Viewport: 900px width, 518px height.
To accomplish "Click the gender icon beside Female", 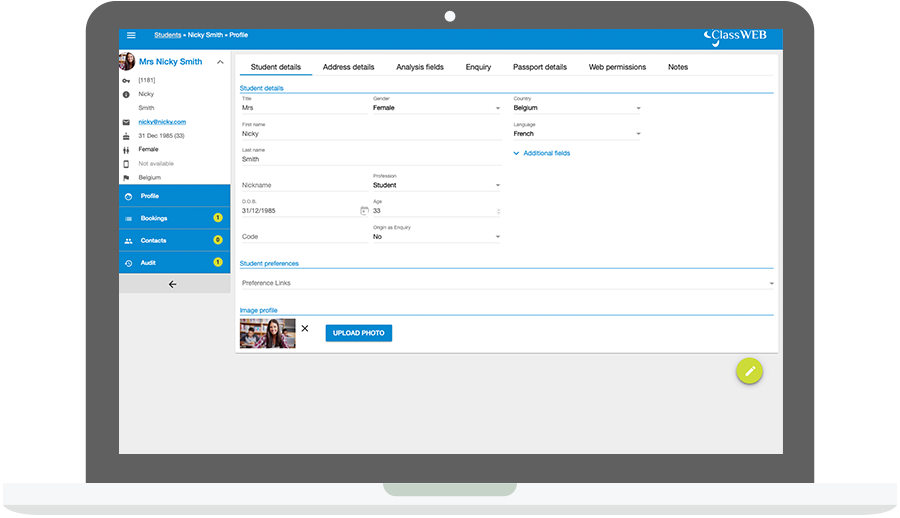I will pyautogui.click(x=126, y=150).
